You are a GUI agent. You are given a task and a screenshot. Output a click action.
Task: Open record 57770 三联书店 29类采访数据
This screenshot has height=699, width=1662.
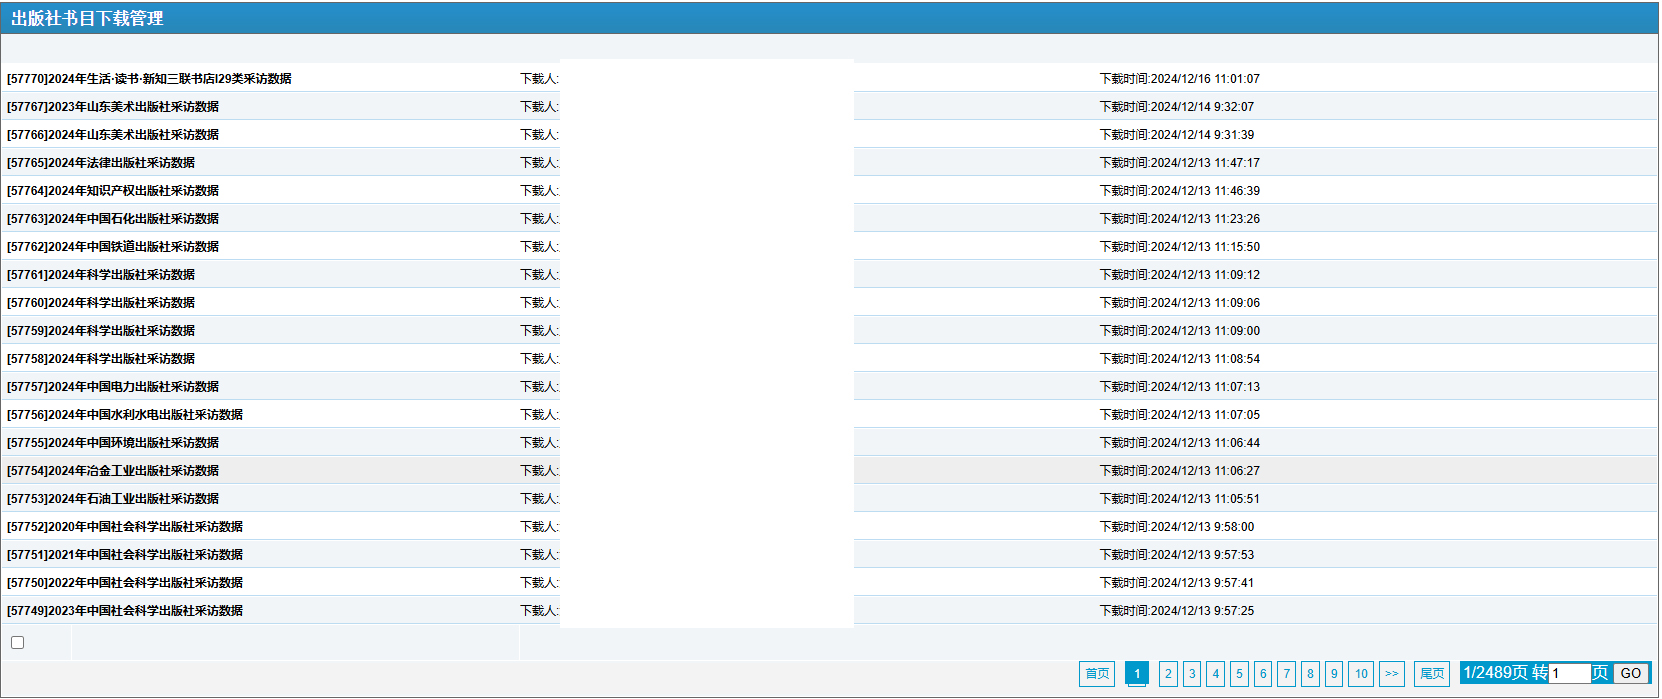tap(149, 79)
